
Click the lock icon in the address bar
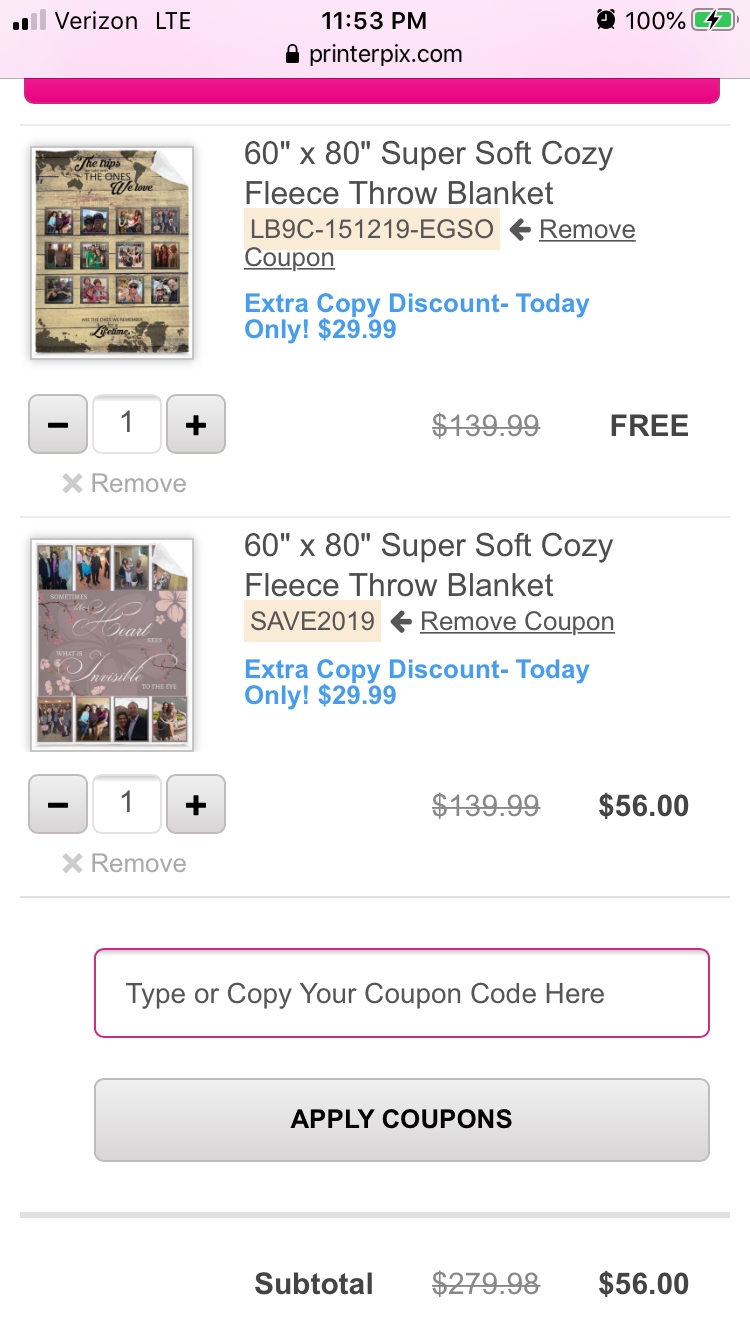290,55
